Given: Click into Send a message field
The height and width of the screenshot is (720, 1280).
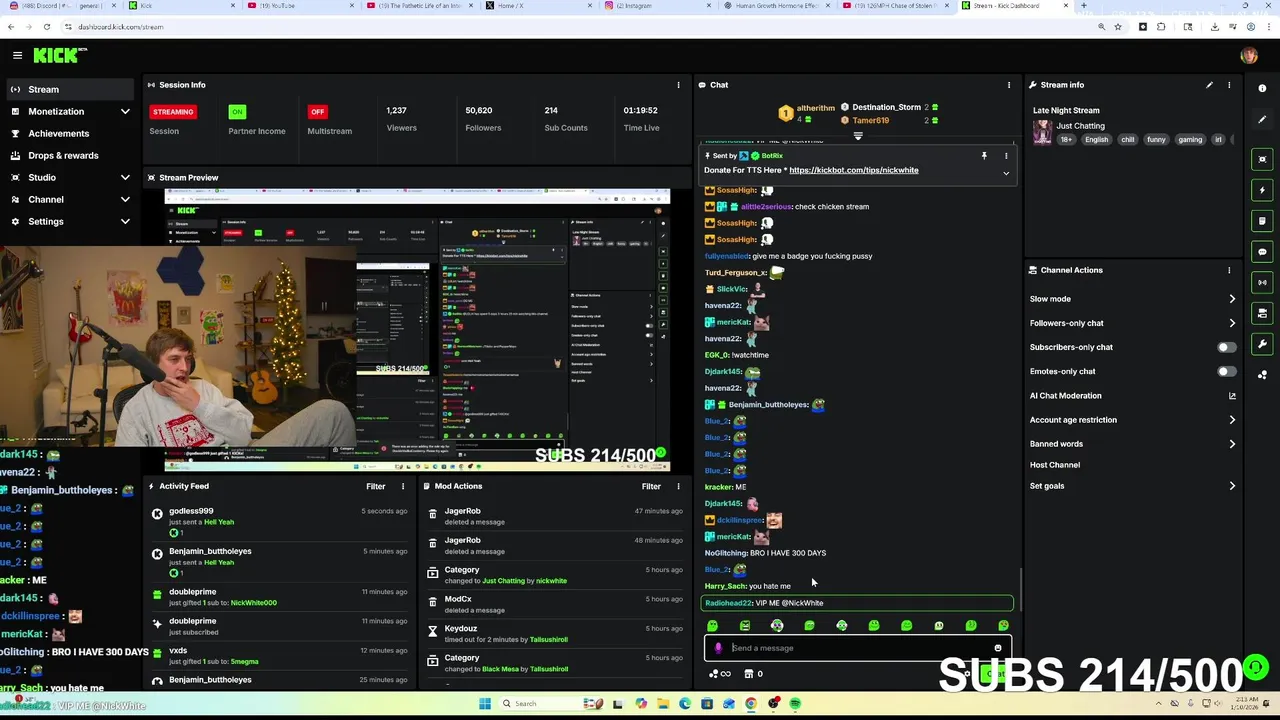Looking at the screenshot, I should click(858, 648).
